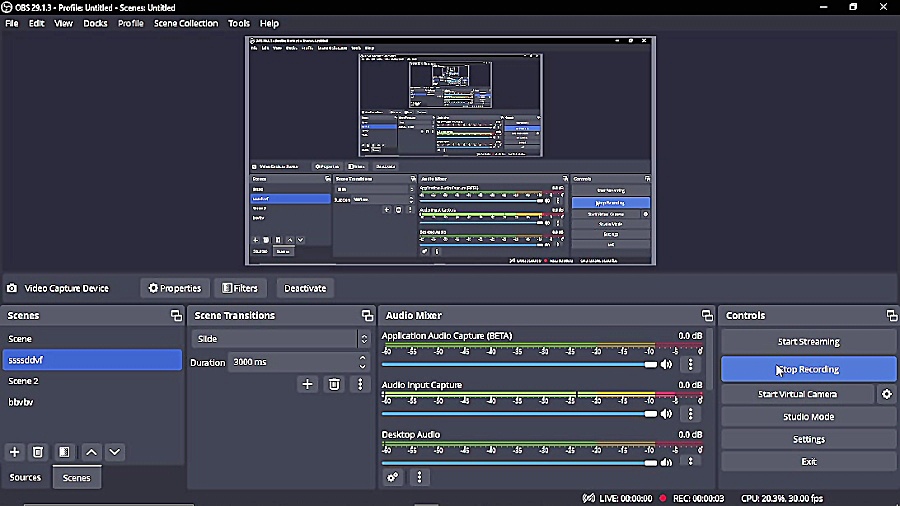Click Start Virtual Camera button
The width and height of the screenshot is (900, 506).
[798, 394]
